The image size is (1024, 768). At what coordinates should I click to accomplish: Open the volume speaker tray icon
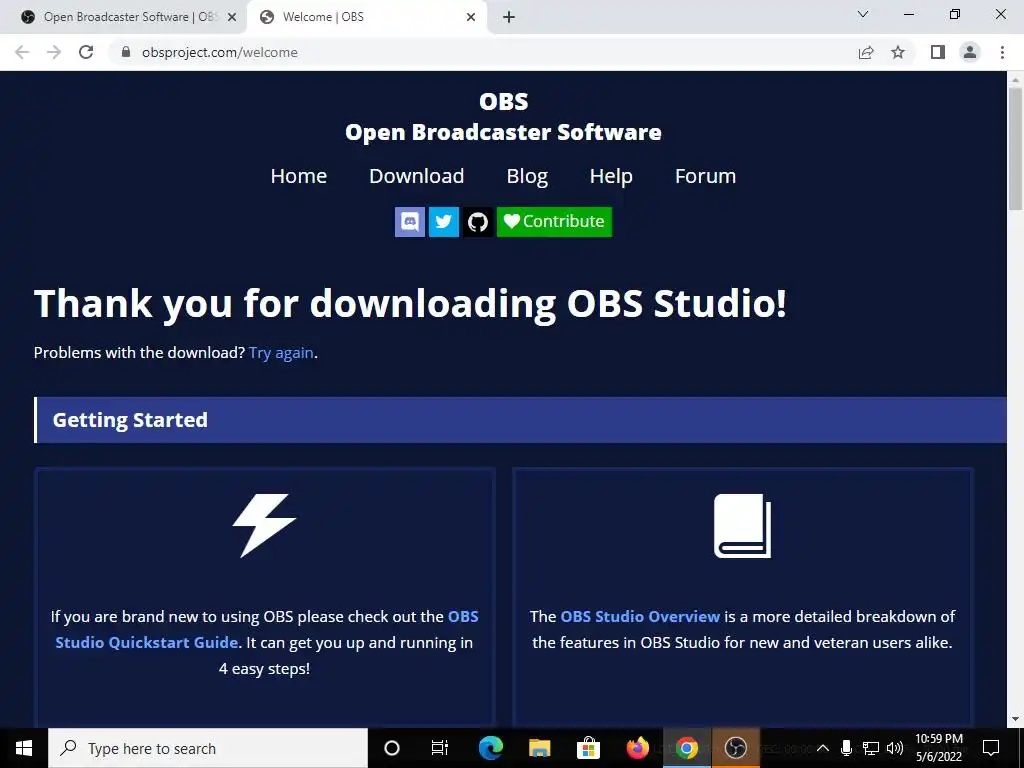pos(895,748)
